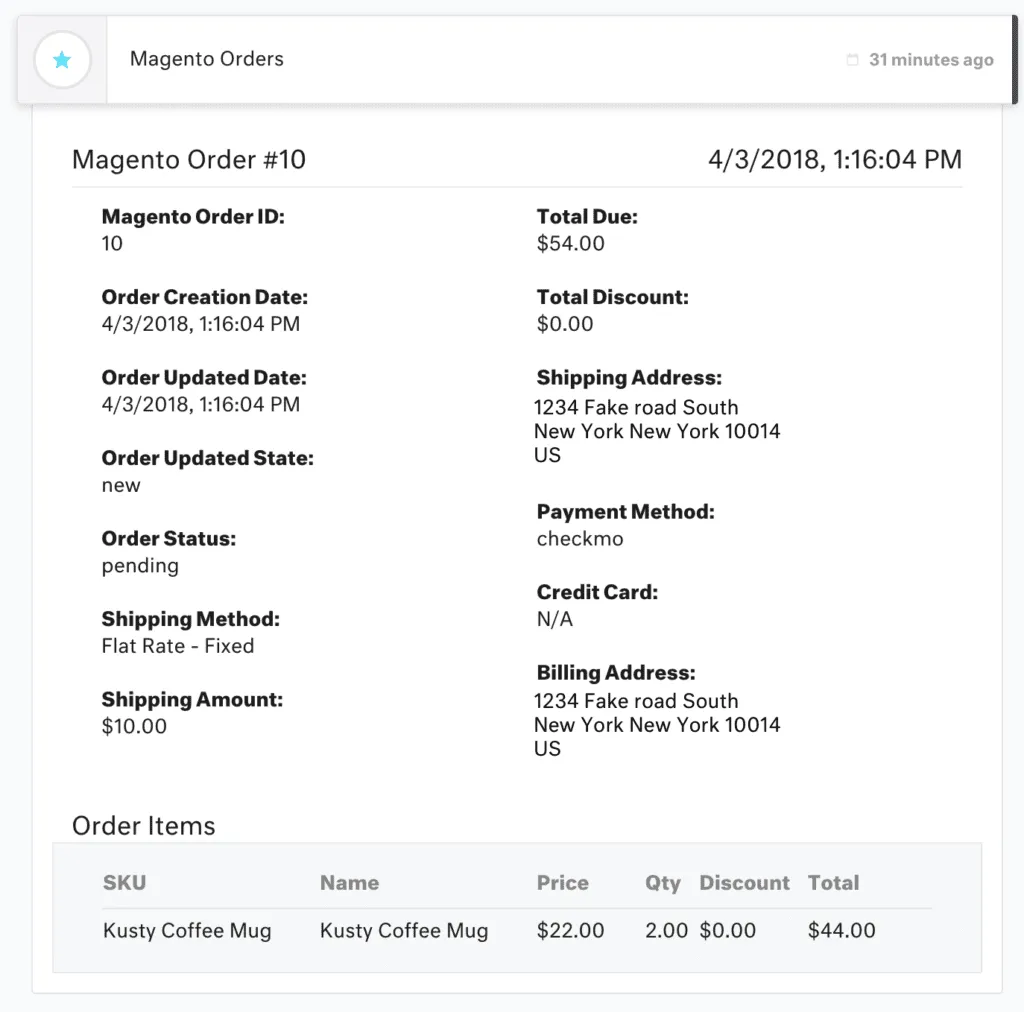The height and width of the screenshot is (1012, 1024).
Task: Select the Kusty Coffee Mug SKU cell
Action: pos(187,931)
